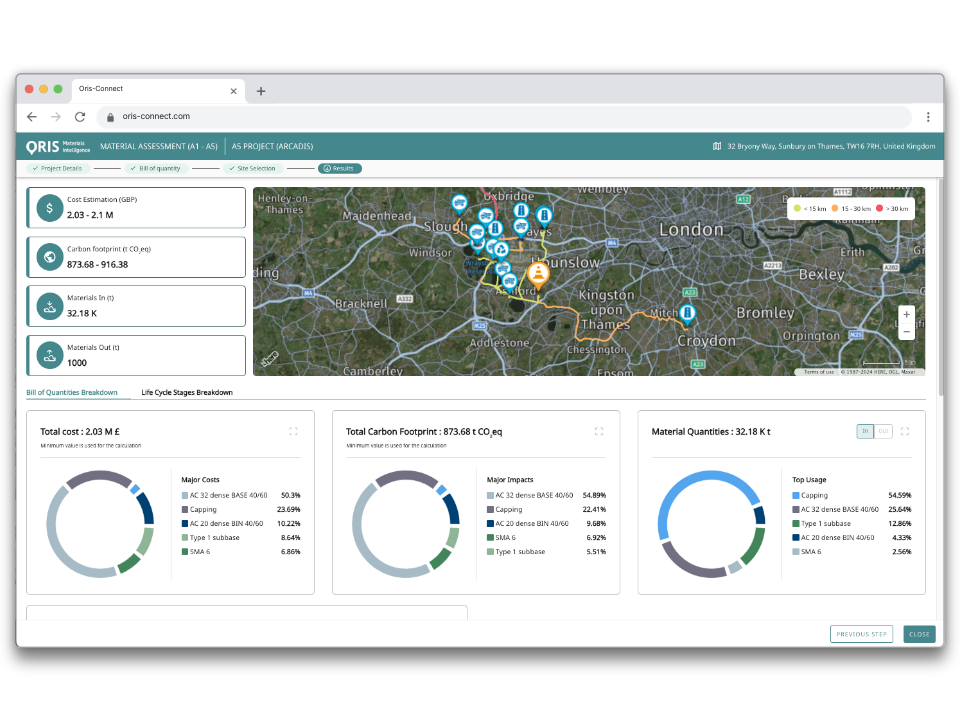This screenshot has height=720, width=960.
Task: Expand the Total Carbon Footprint card
Action: click(x=598, y=431)
